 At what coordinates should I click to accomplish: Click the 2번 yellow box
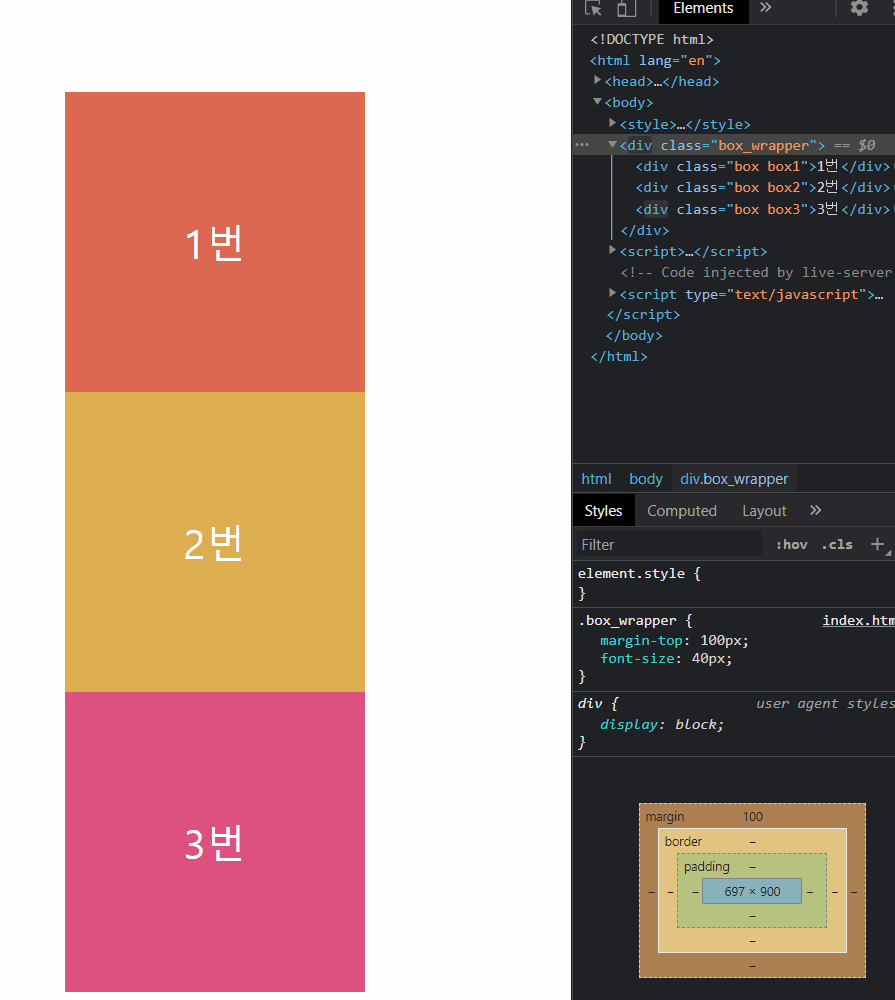[215, 542]
